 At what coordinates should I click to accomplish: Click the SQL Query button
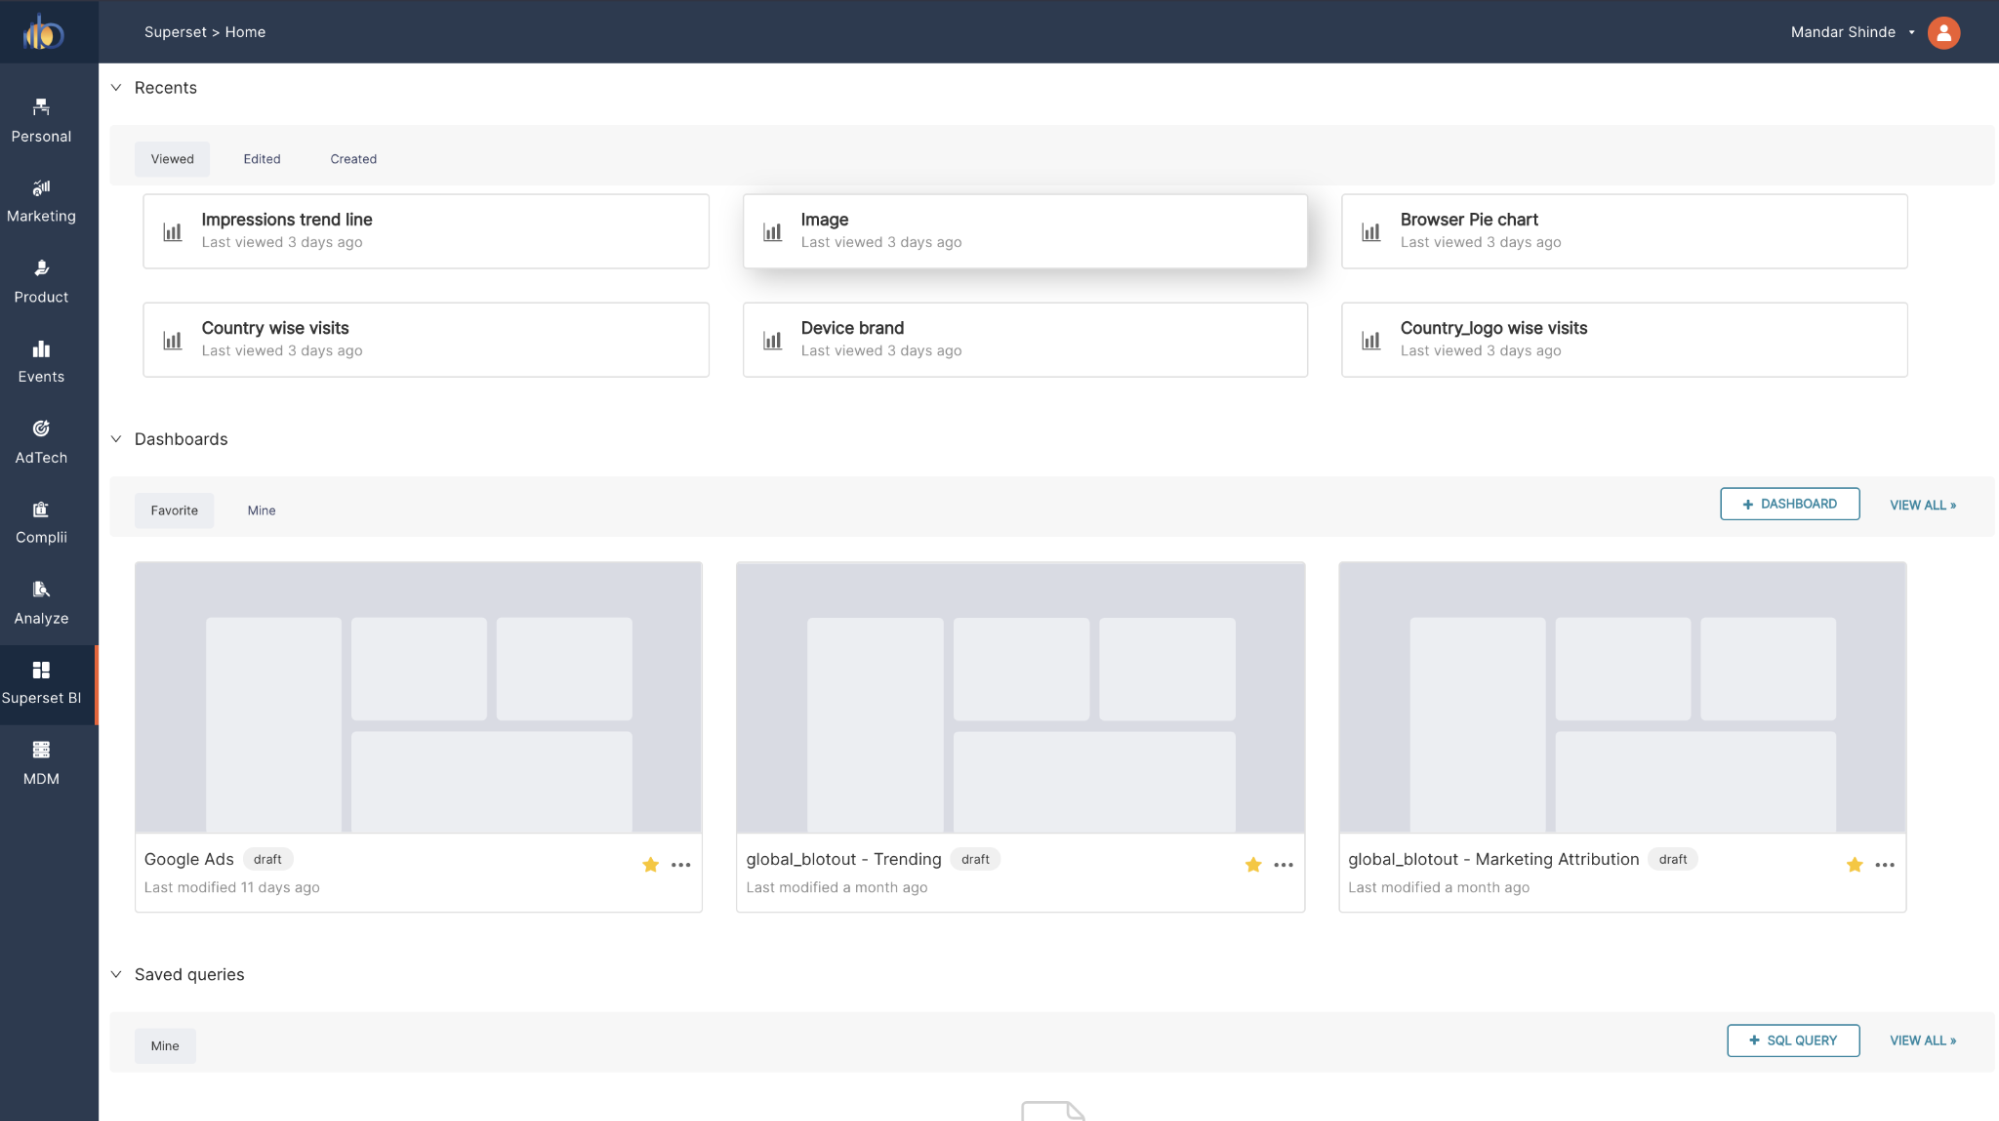(x=1793, y=1040)
